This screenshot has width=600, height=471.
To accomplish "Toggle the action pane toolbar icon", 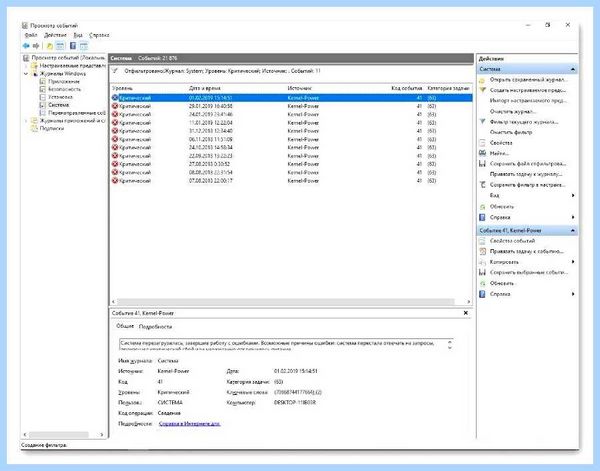I will click(83, 46).
